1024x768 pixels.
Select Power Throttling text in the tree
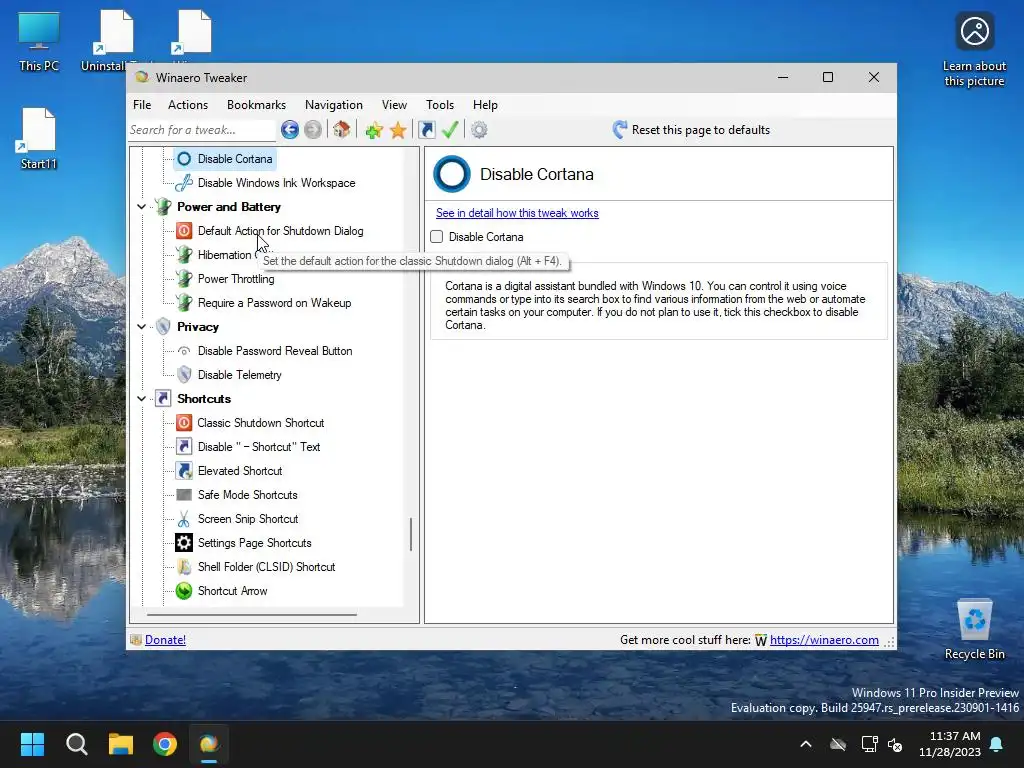(236, 279)
